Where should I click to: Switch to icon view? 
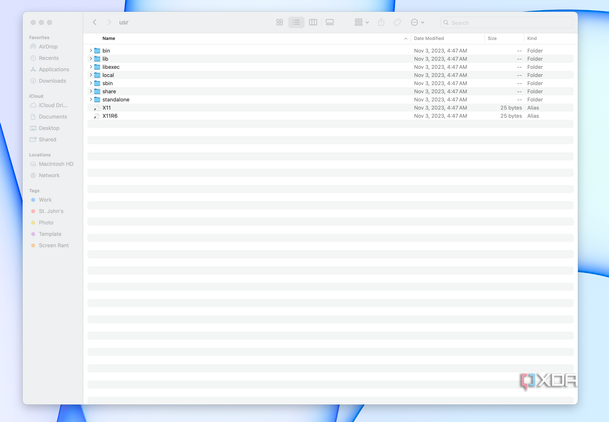279,23
